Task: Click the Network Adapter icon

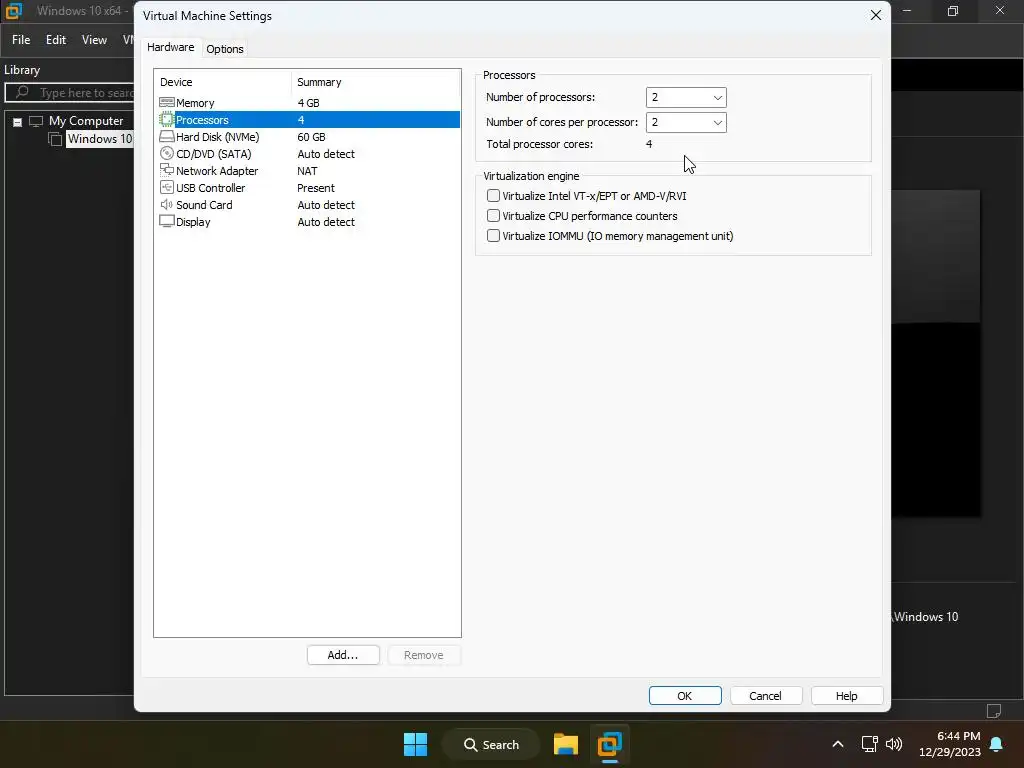Action: [x=167, y=170]
